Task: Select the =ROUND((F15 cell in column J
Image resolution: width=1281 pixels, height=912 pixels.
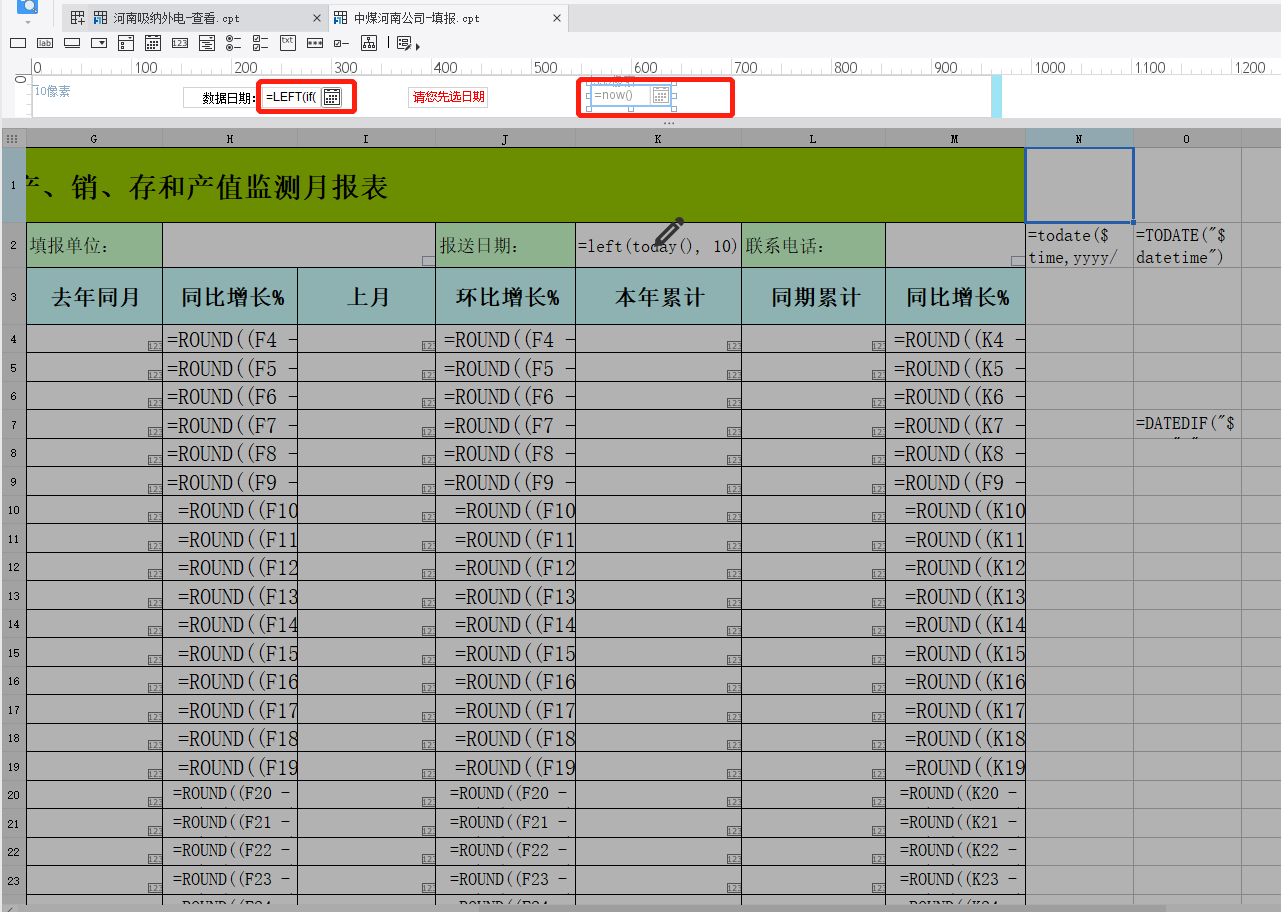Action: (x=505, y=653)
